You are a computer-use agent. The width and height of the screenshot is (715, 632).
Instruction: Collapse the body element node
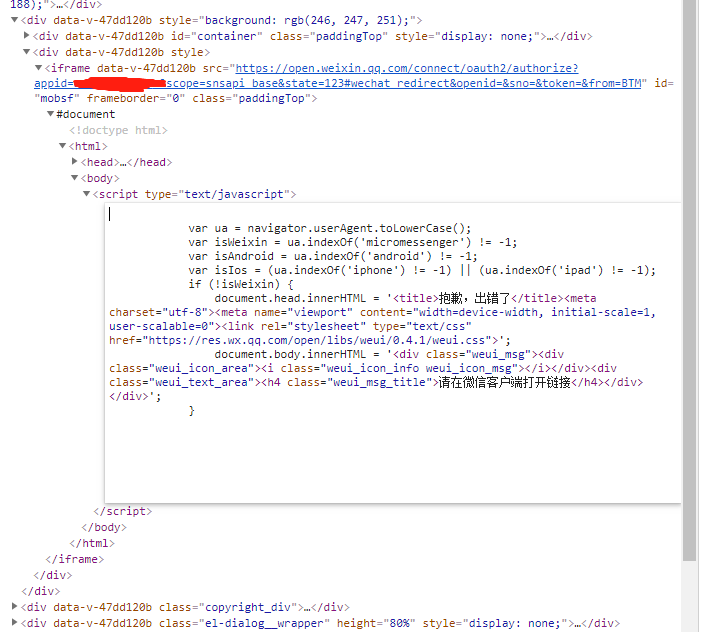tap(75, 177)
